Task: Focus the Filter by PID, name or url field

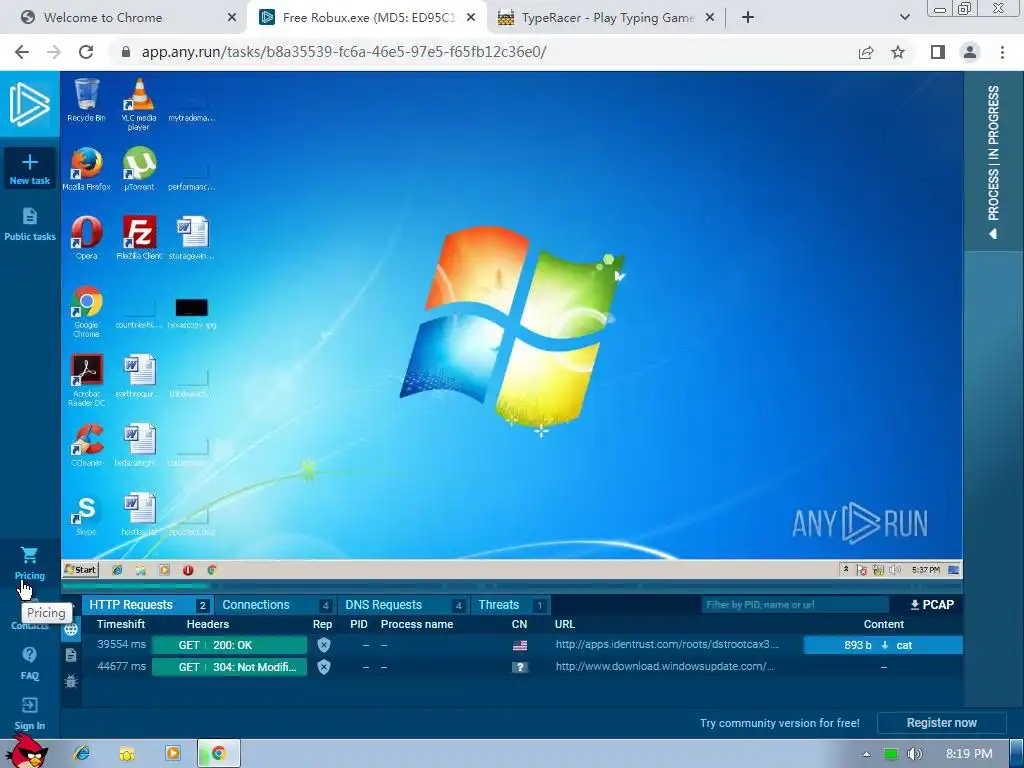Action: (x=795, y=605)
